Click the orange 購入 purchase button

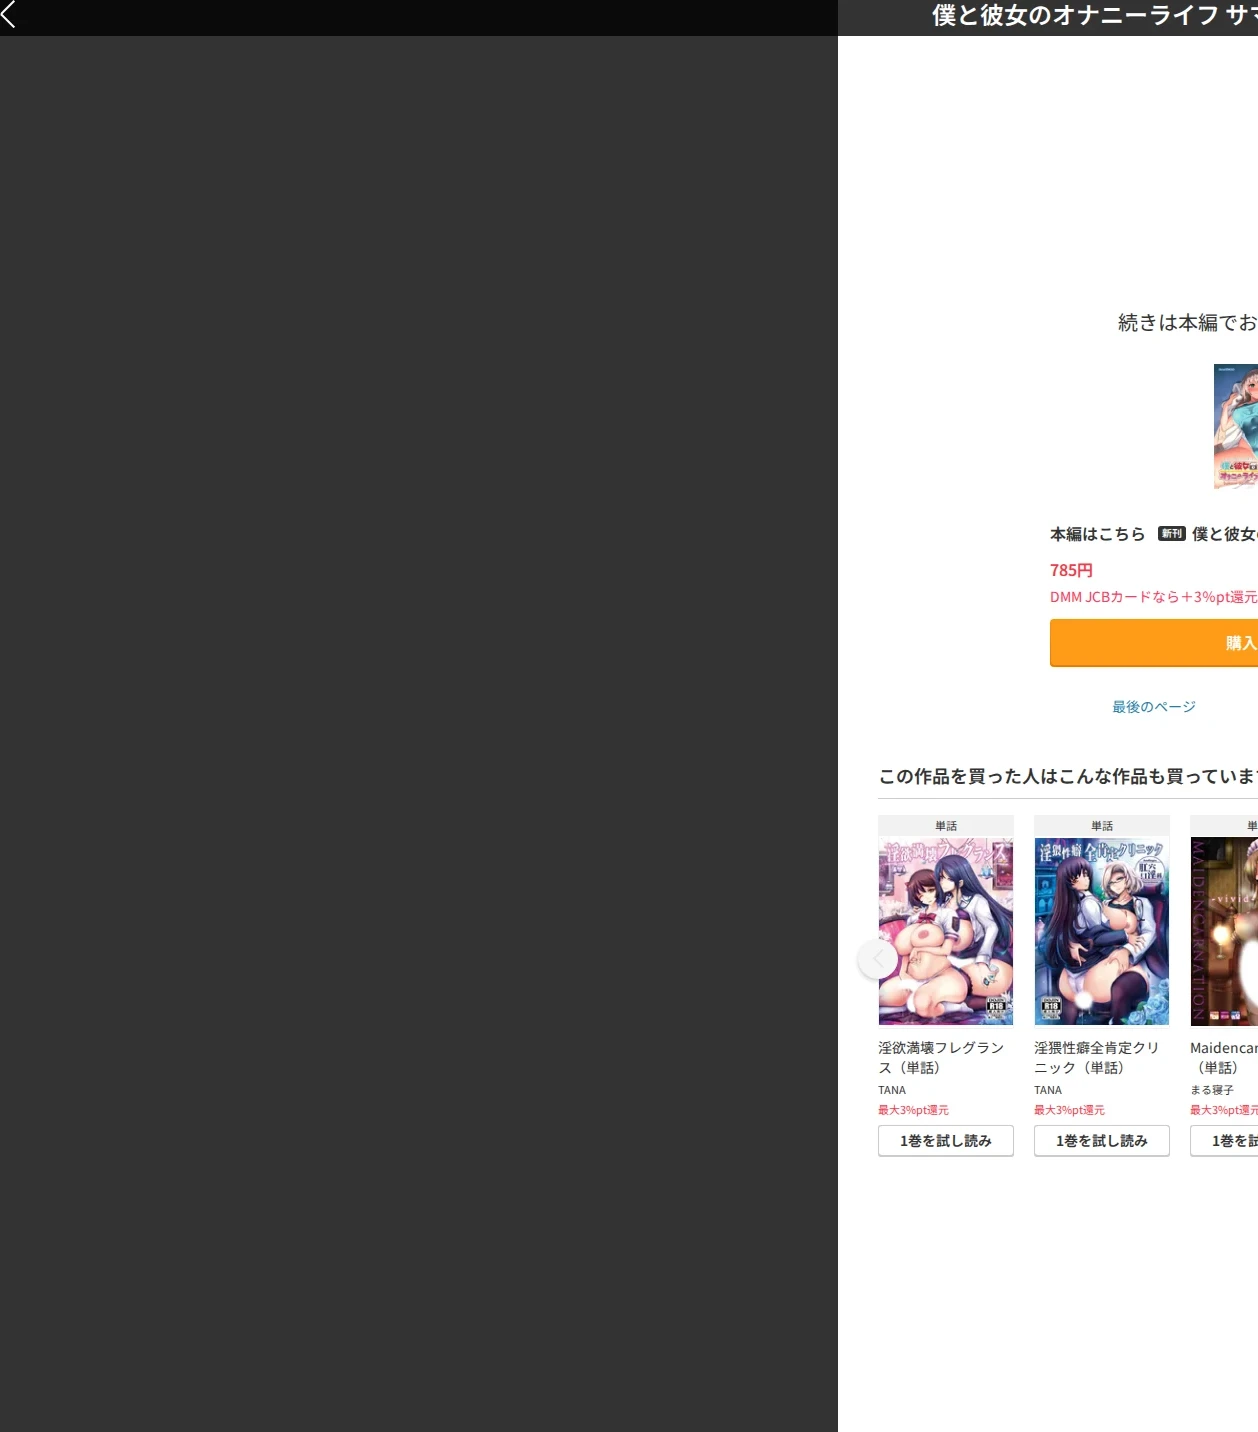click(1154, 643)
